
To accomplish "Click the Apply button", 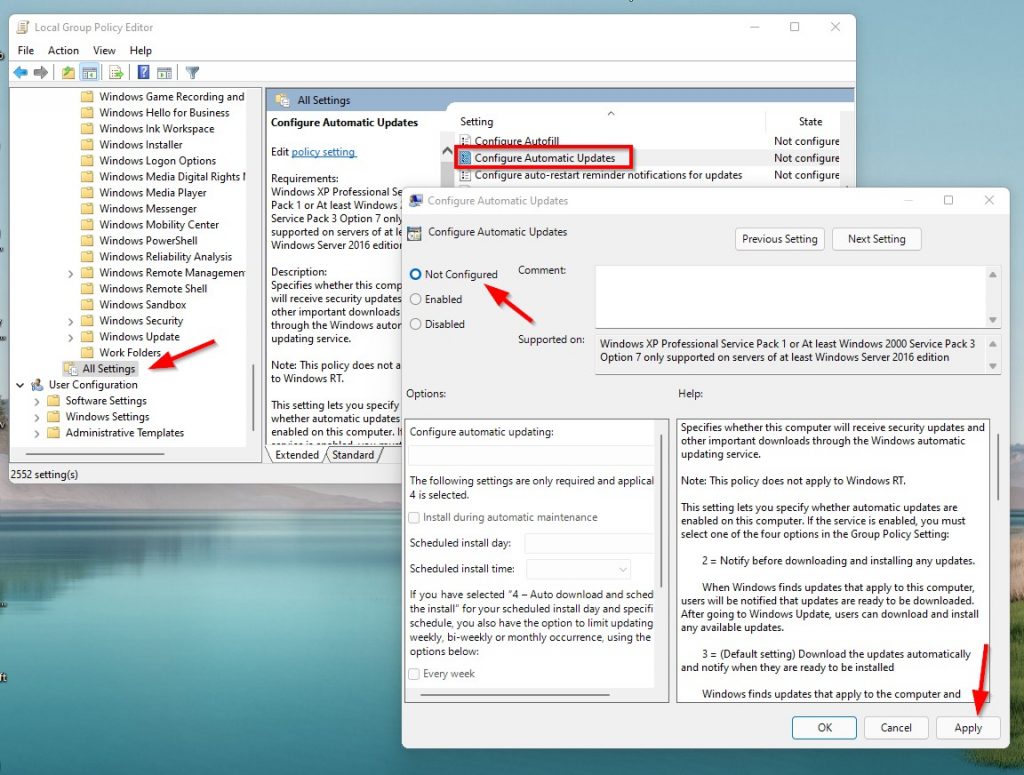I will (968, 727).
